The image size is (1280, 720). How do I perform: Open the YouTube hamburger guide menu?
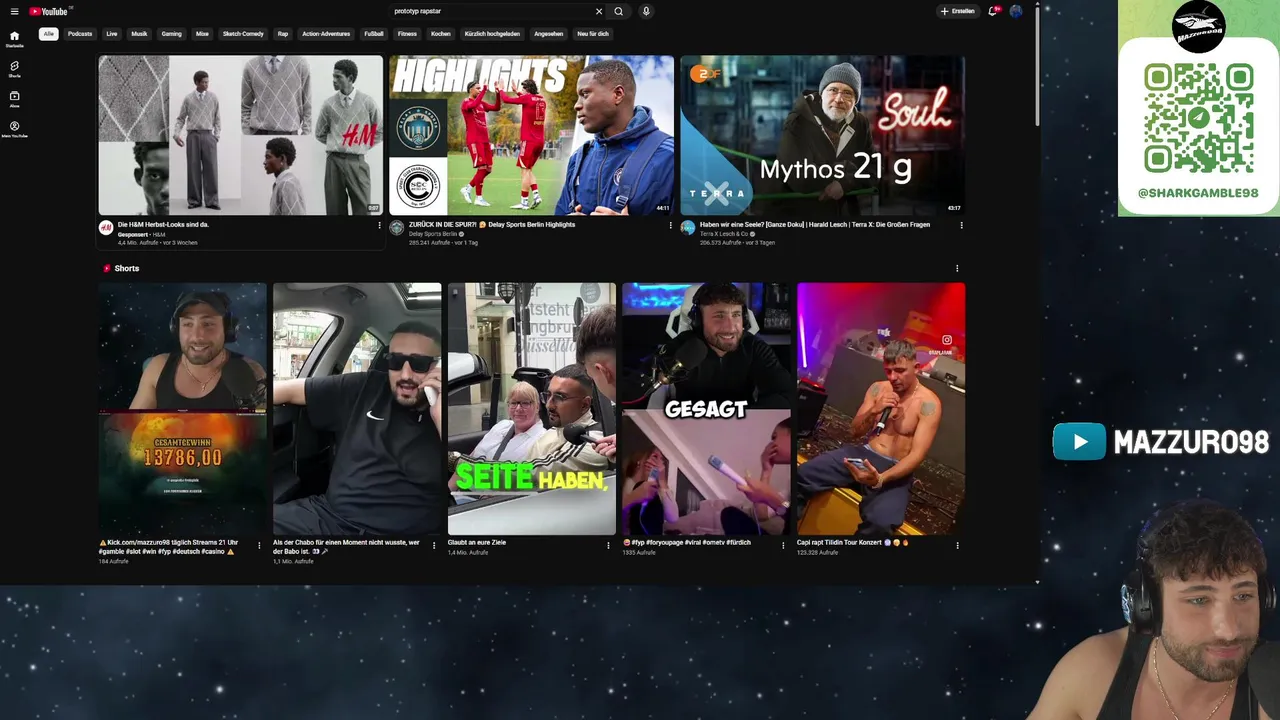pos(14,11)
